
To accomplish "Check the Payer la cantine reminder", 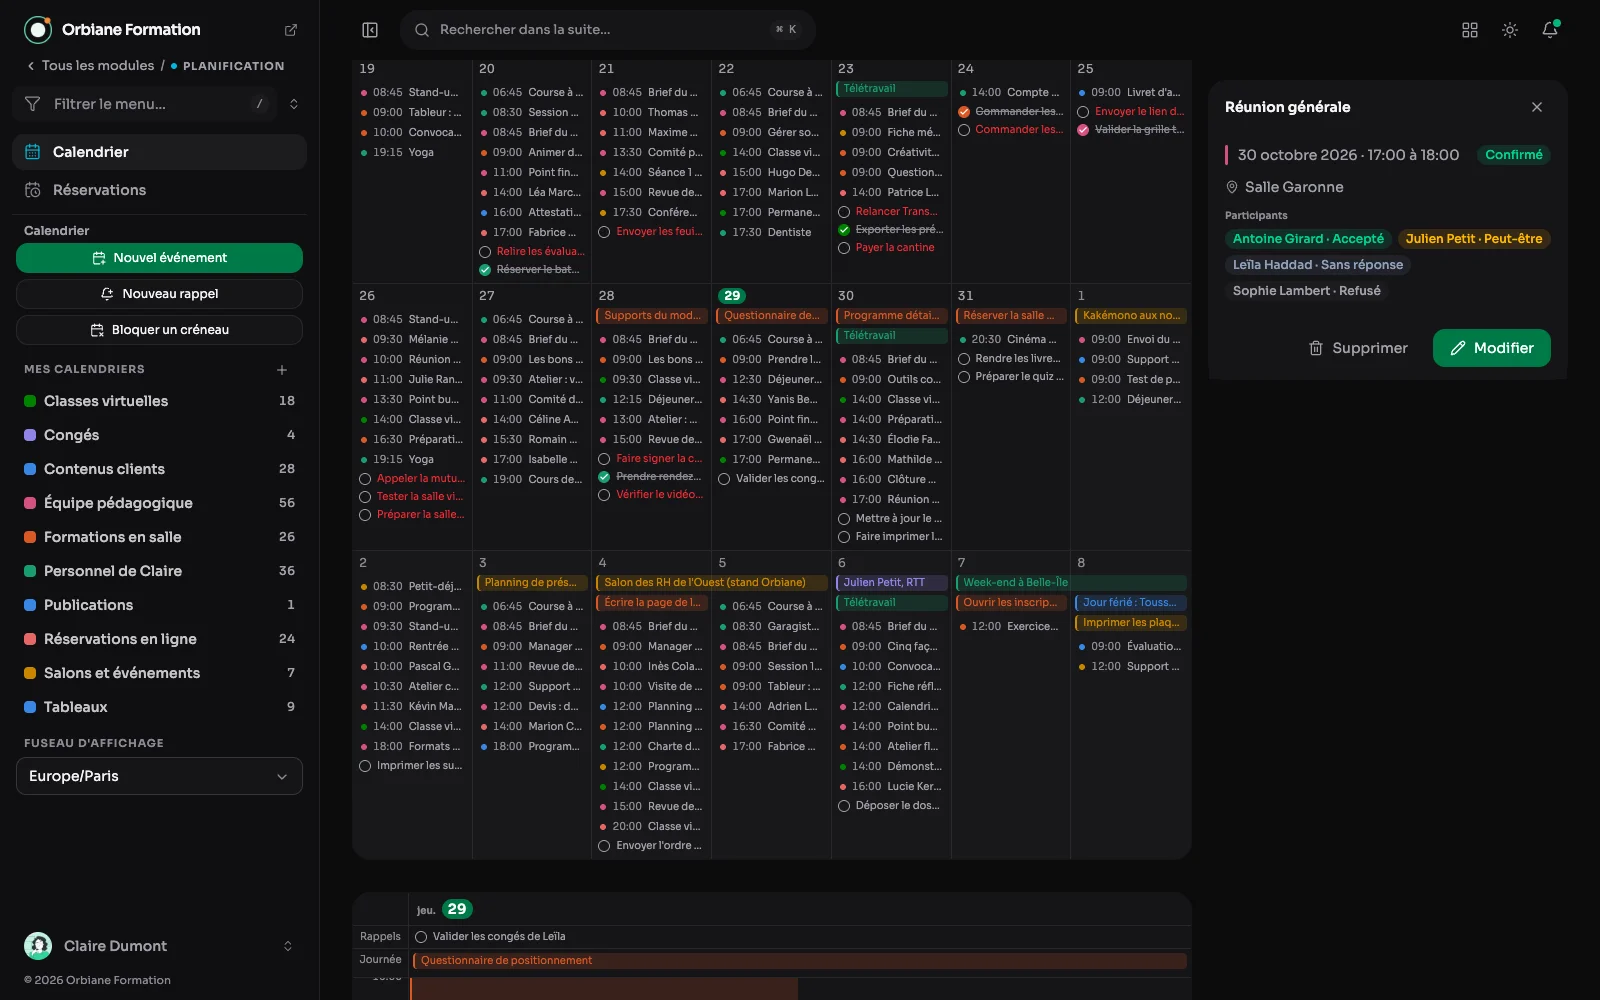I will pos(844,248).
